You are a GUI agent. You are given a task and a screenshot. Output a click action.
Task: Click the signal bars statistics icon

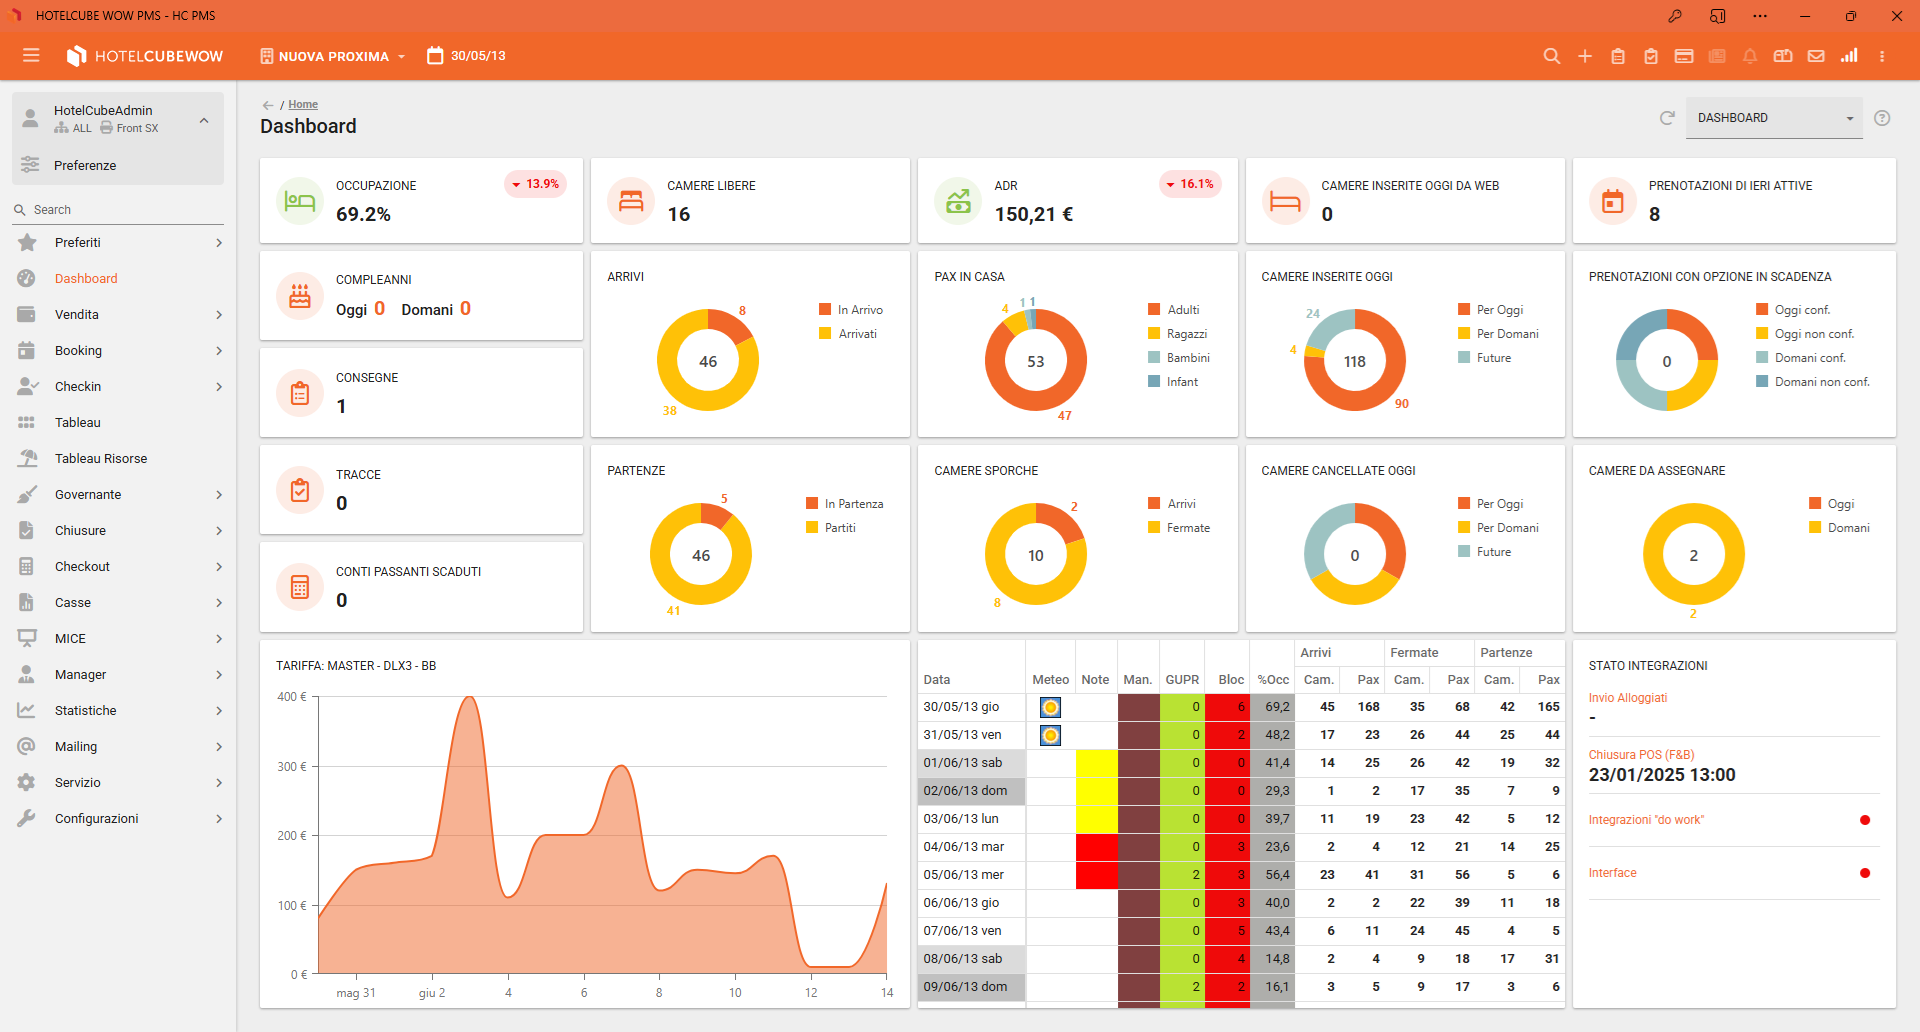1849,56
